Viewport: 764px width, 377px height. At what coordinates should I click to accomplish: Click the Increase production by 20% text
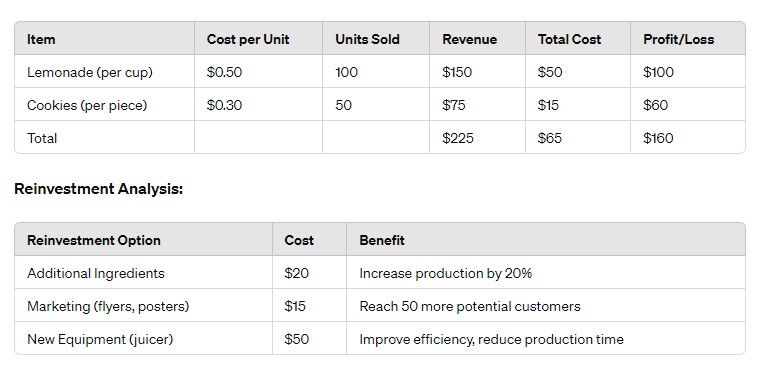point(445,274)
